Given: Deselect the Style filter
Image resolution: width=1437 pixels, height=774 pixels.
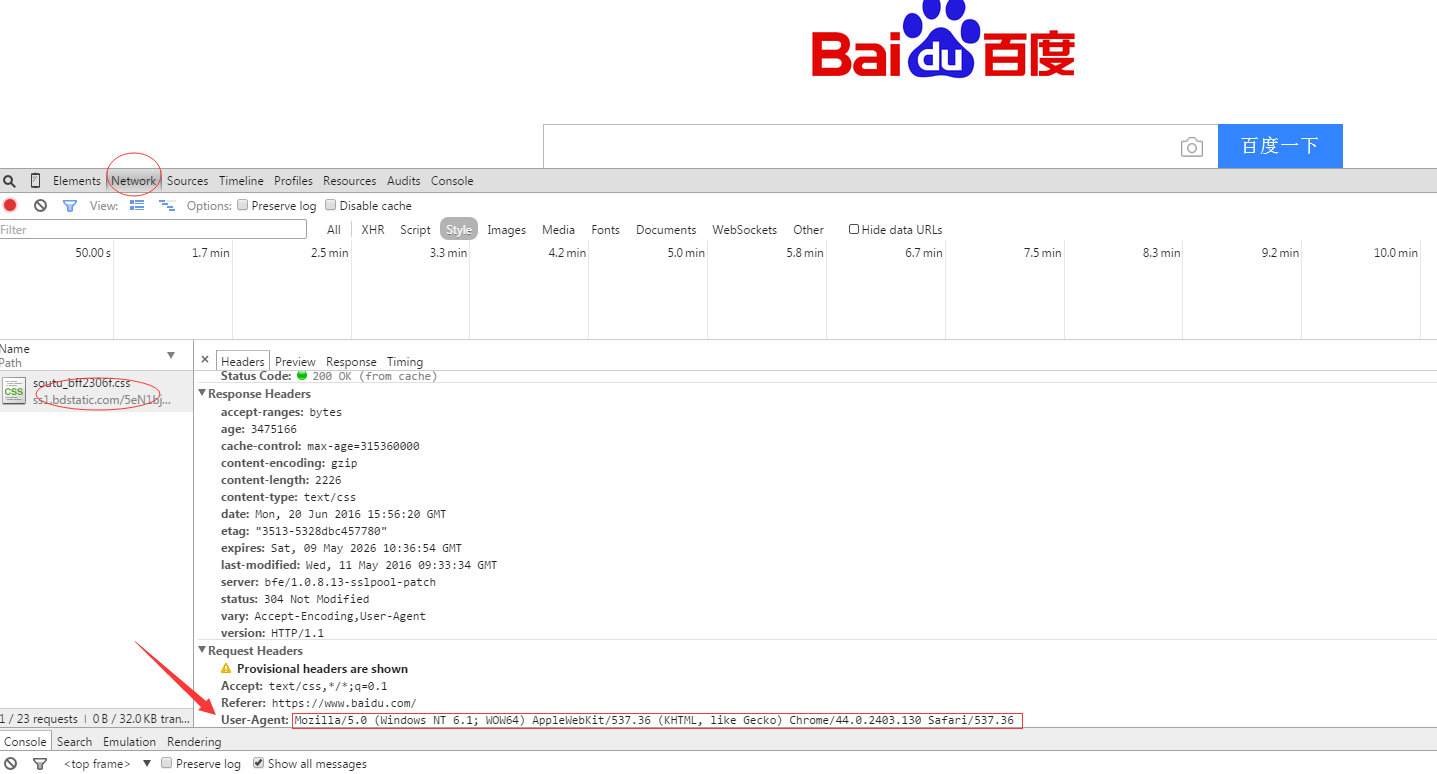Looking at the screenshot, I should click(x=459, y=229).
